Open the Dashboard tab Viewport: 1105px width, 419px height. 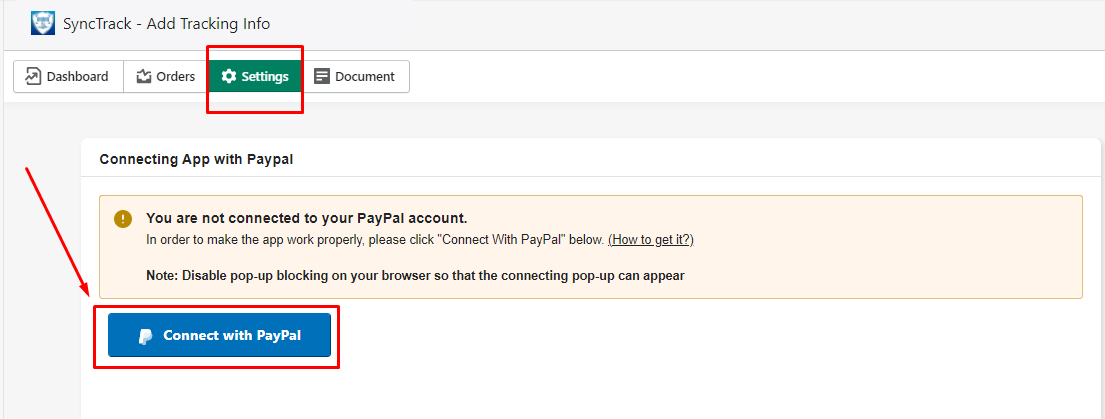(x=68, y=76)
